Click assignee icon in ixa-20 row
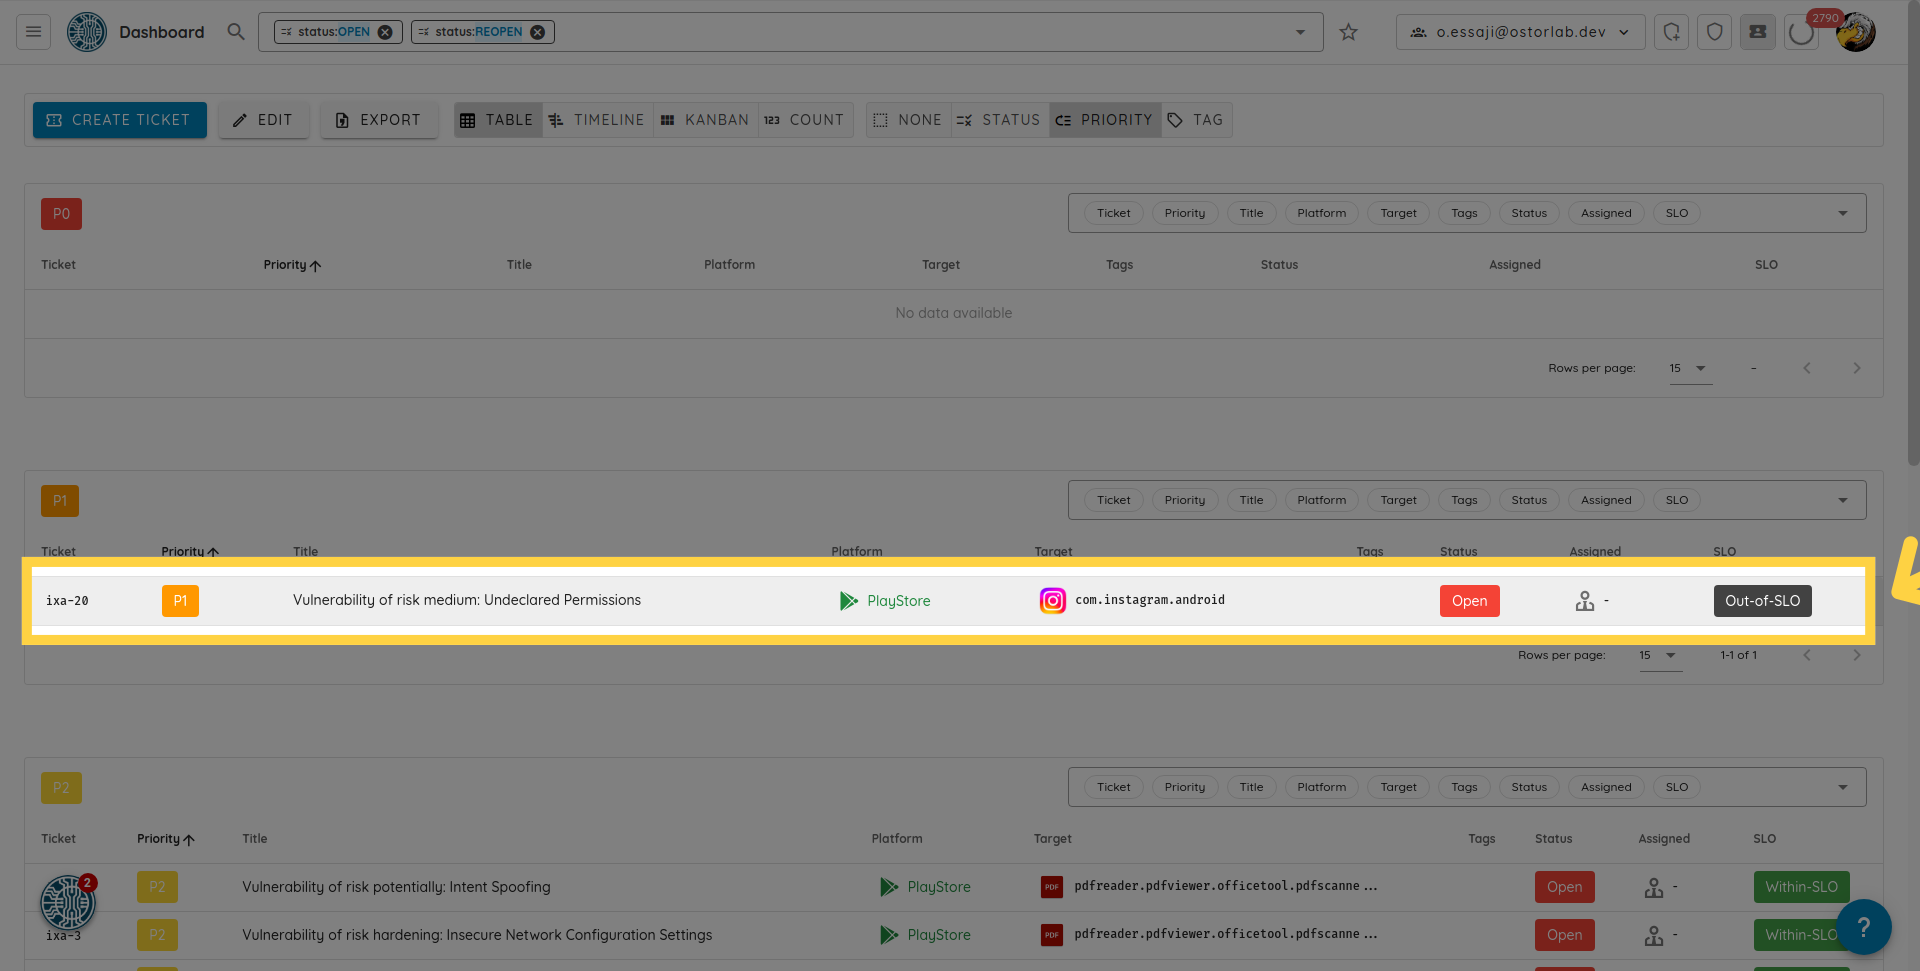The height and width of the screenshot is (971, 1920). [x=1585, y=601]
